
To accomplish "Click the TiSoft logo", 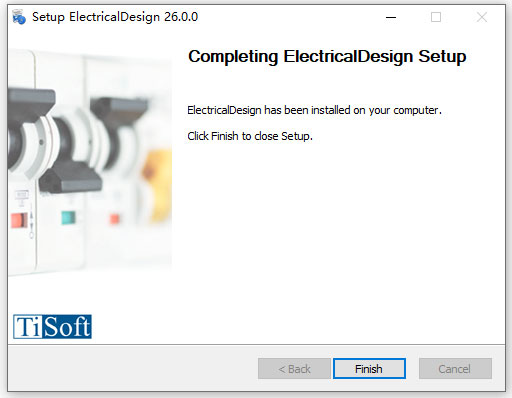I will [52, 327].
